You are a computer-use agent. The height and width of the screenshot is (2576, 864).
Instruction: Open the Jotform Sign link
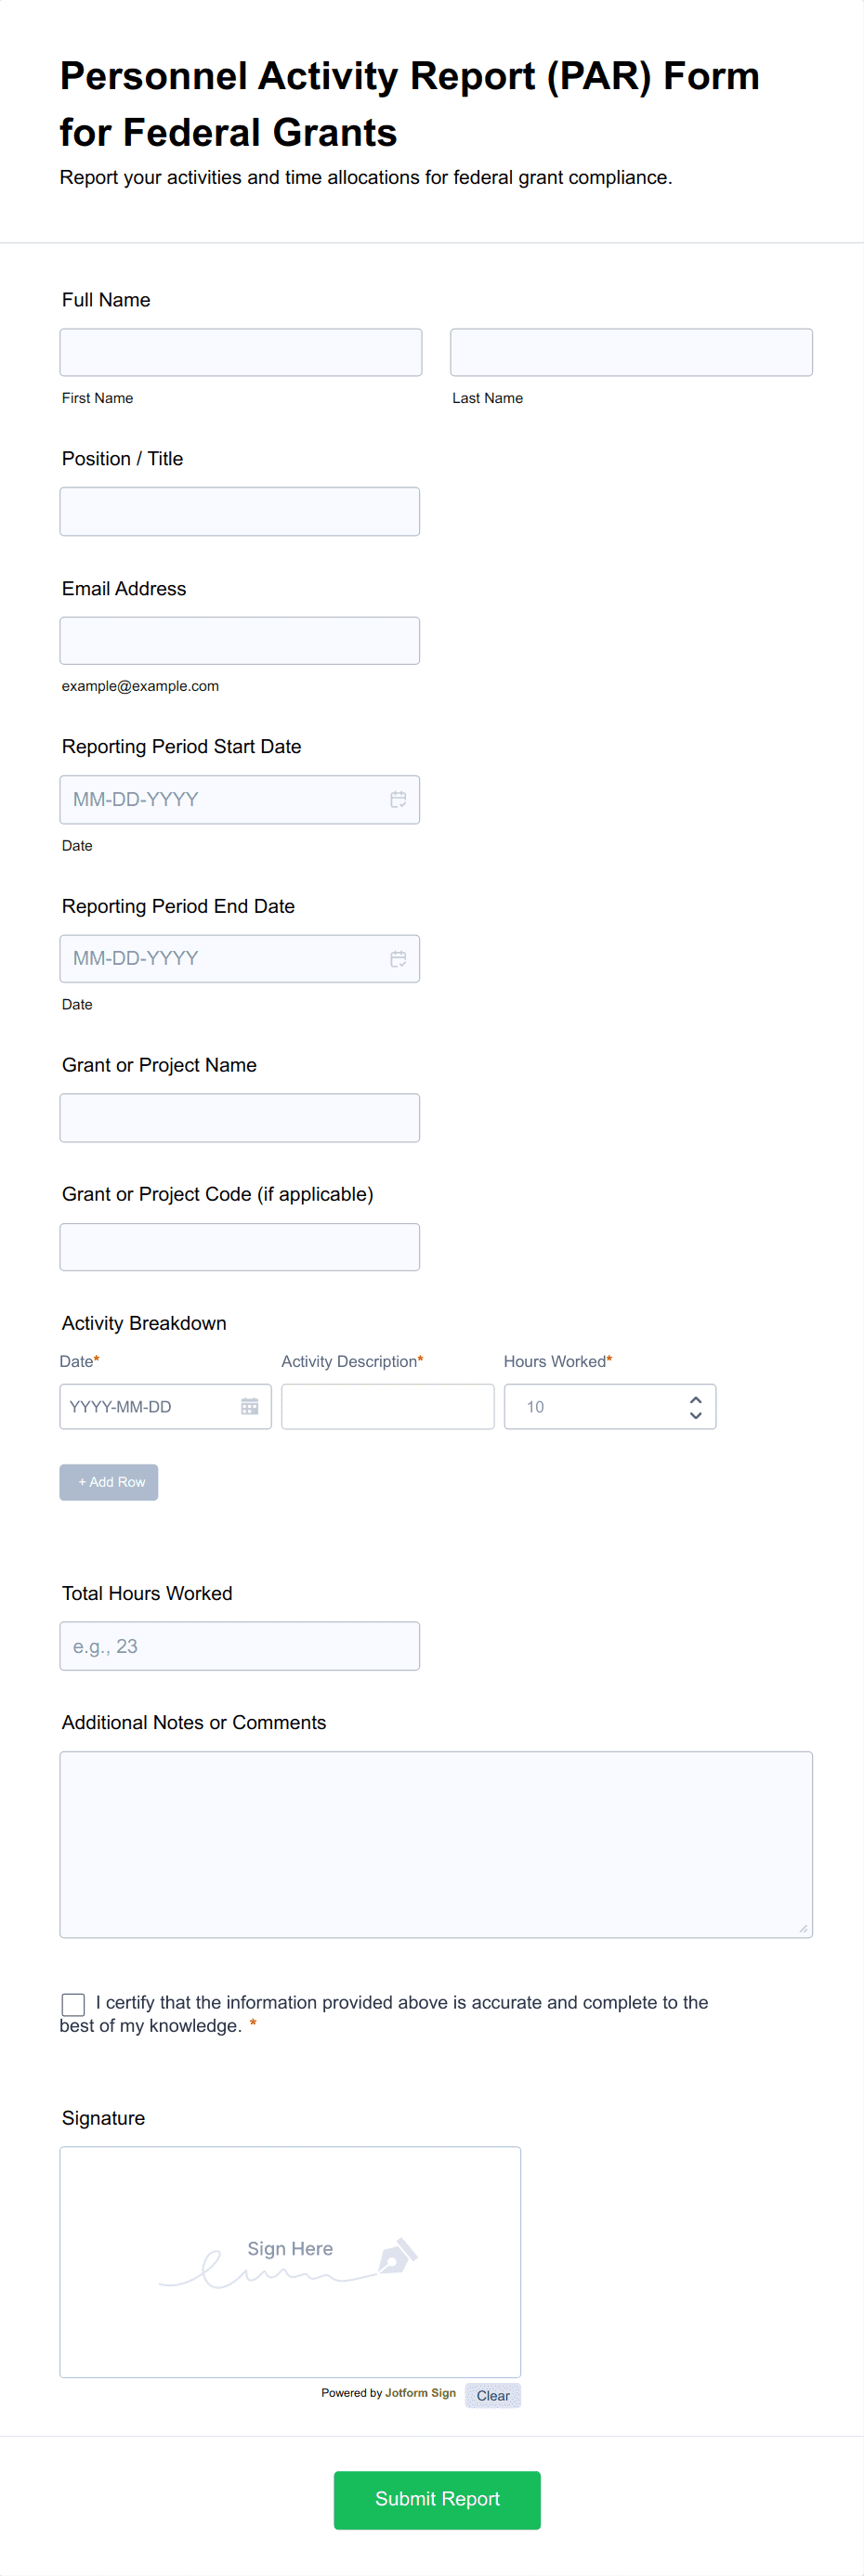pyautogui.click(x=420, y=2392)
